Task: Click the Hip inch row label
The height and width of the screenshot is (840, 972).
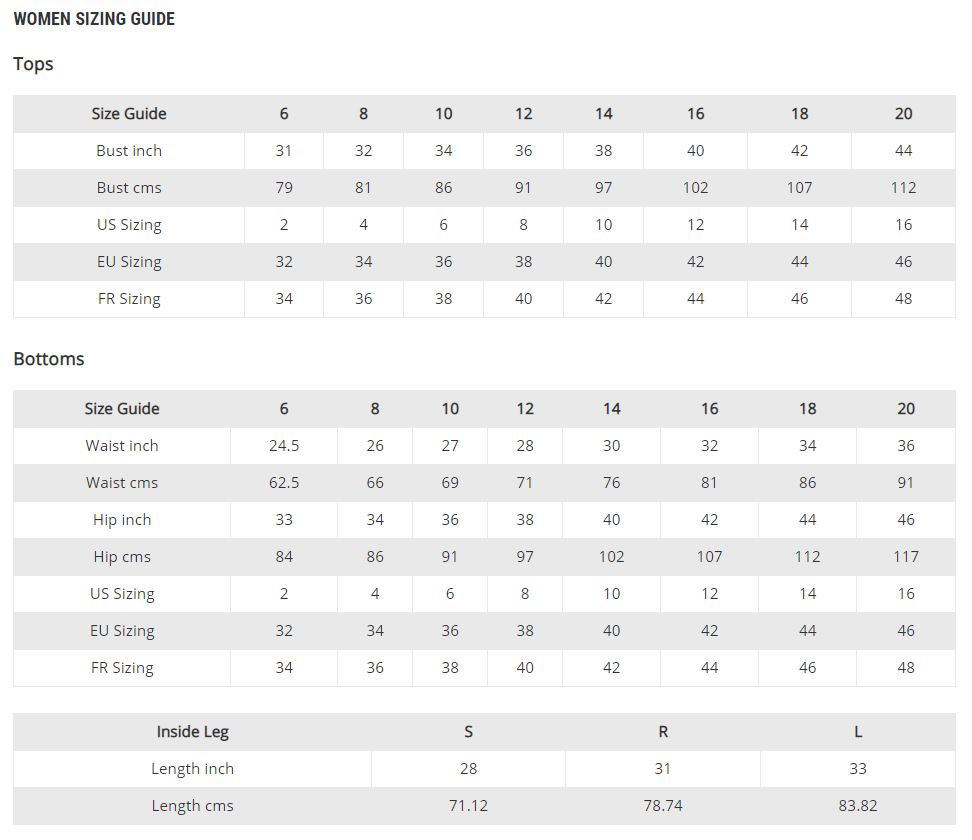Action: [122, 520]
